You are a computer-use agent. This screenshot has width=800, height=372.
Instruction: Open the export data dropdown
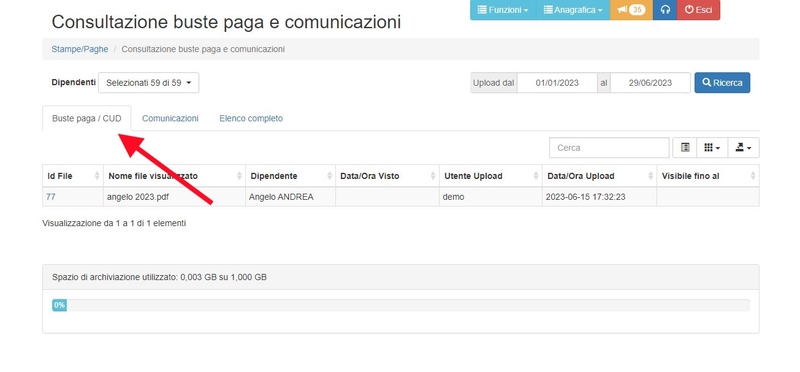(x=743, y=147)
